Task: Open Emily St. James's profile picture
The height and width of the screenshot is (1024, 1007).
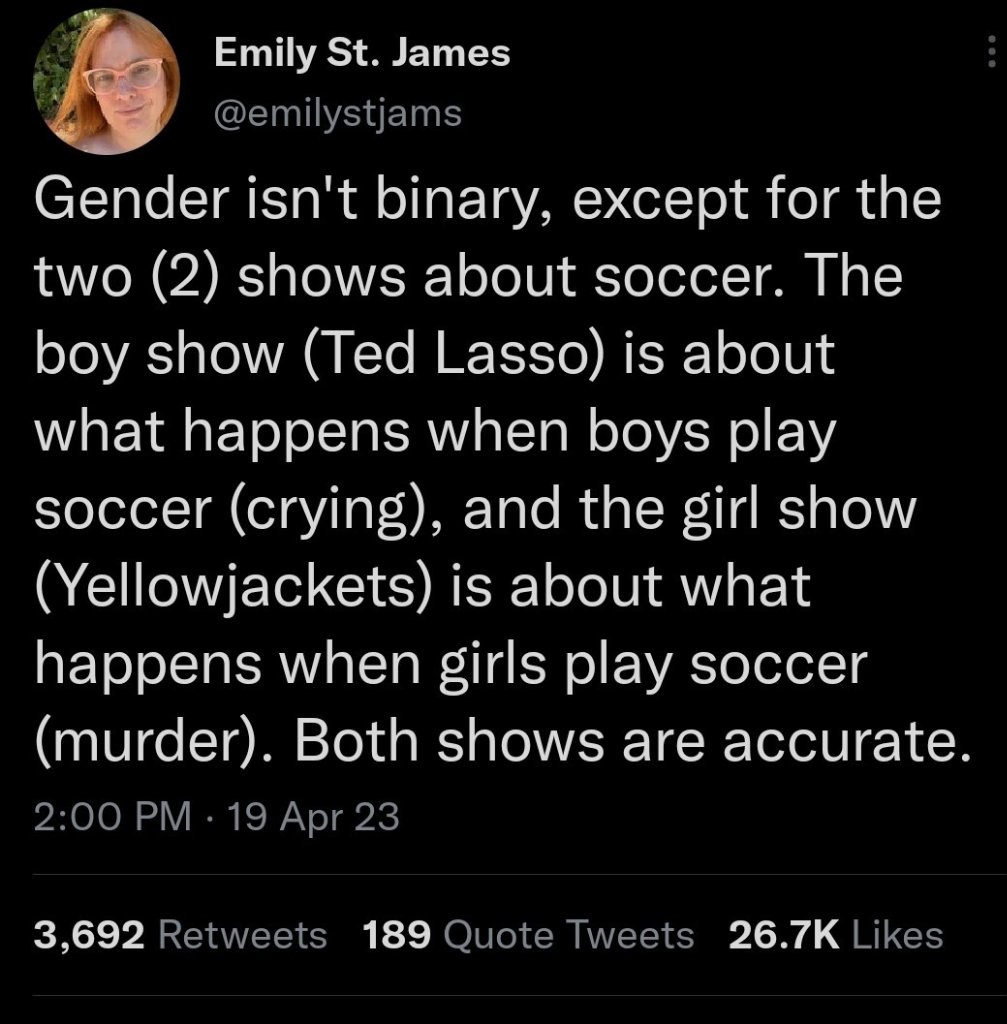Action: tap(106, 82)
